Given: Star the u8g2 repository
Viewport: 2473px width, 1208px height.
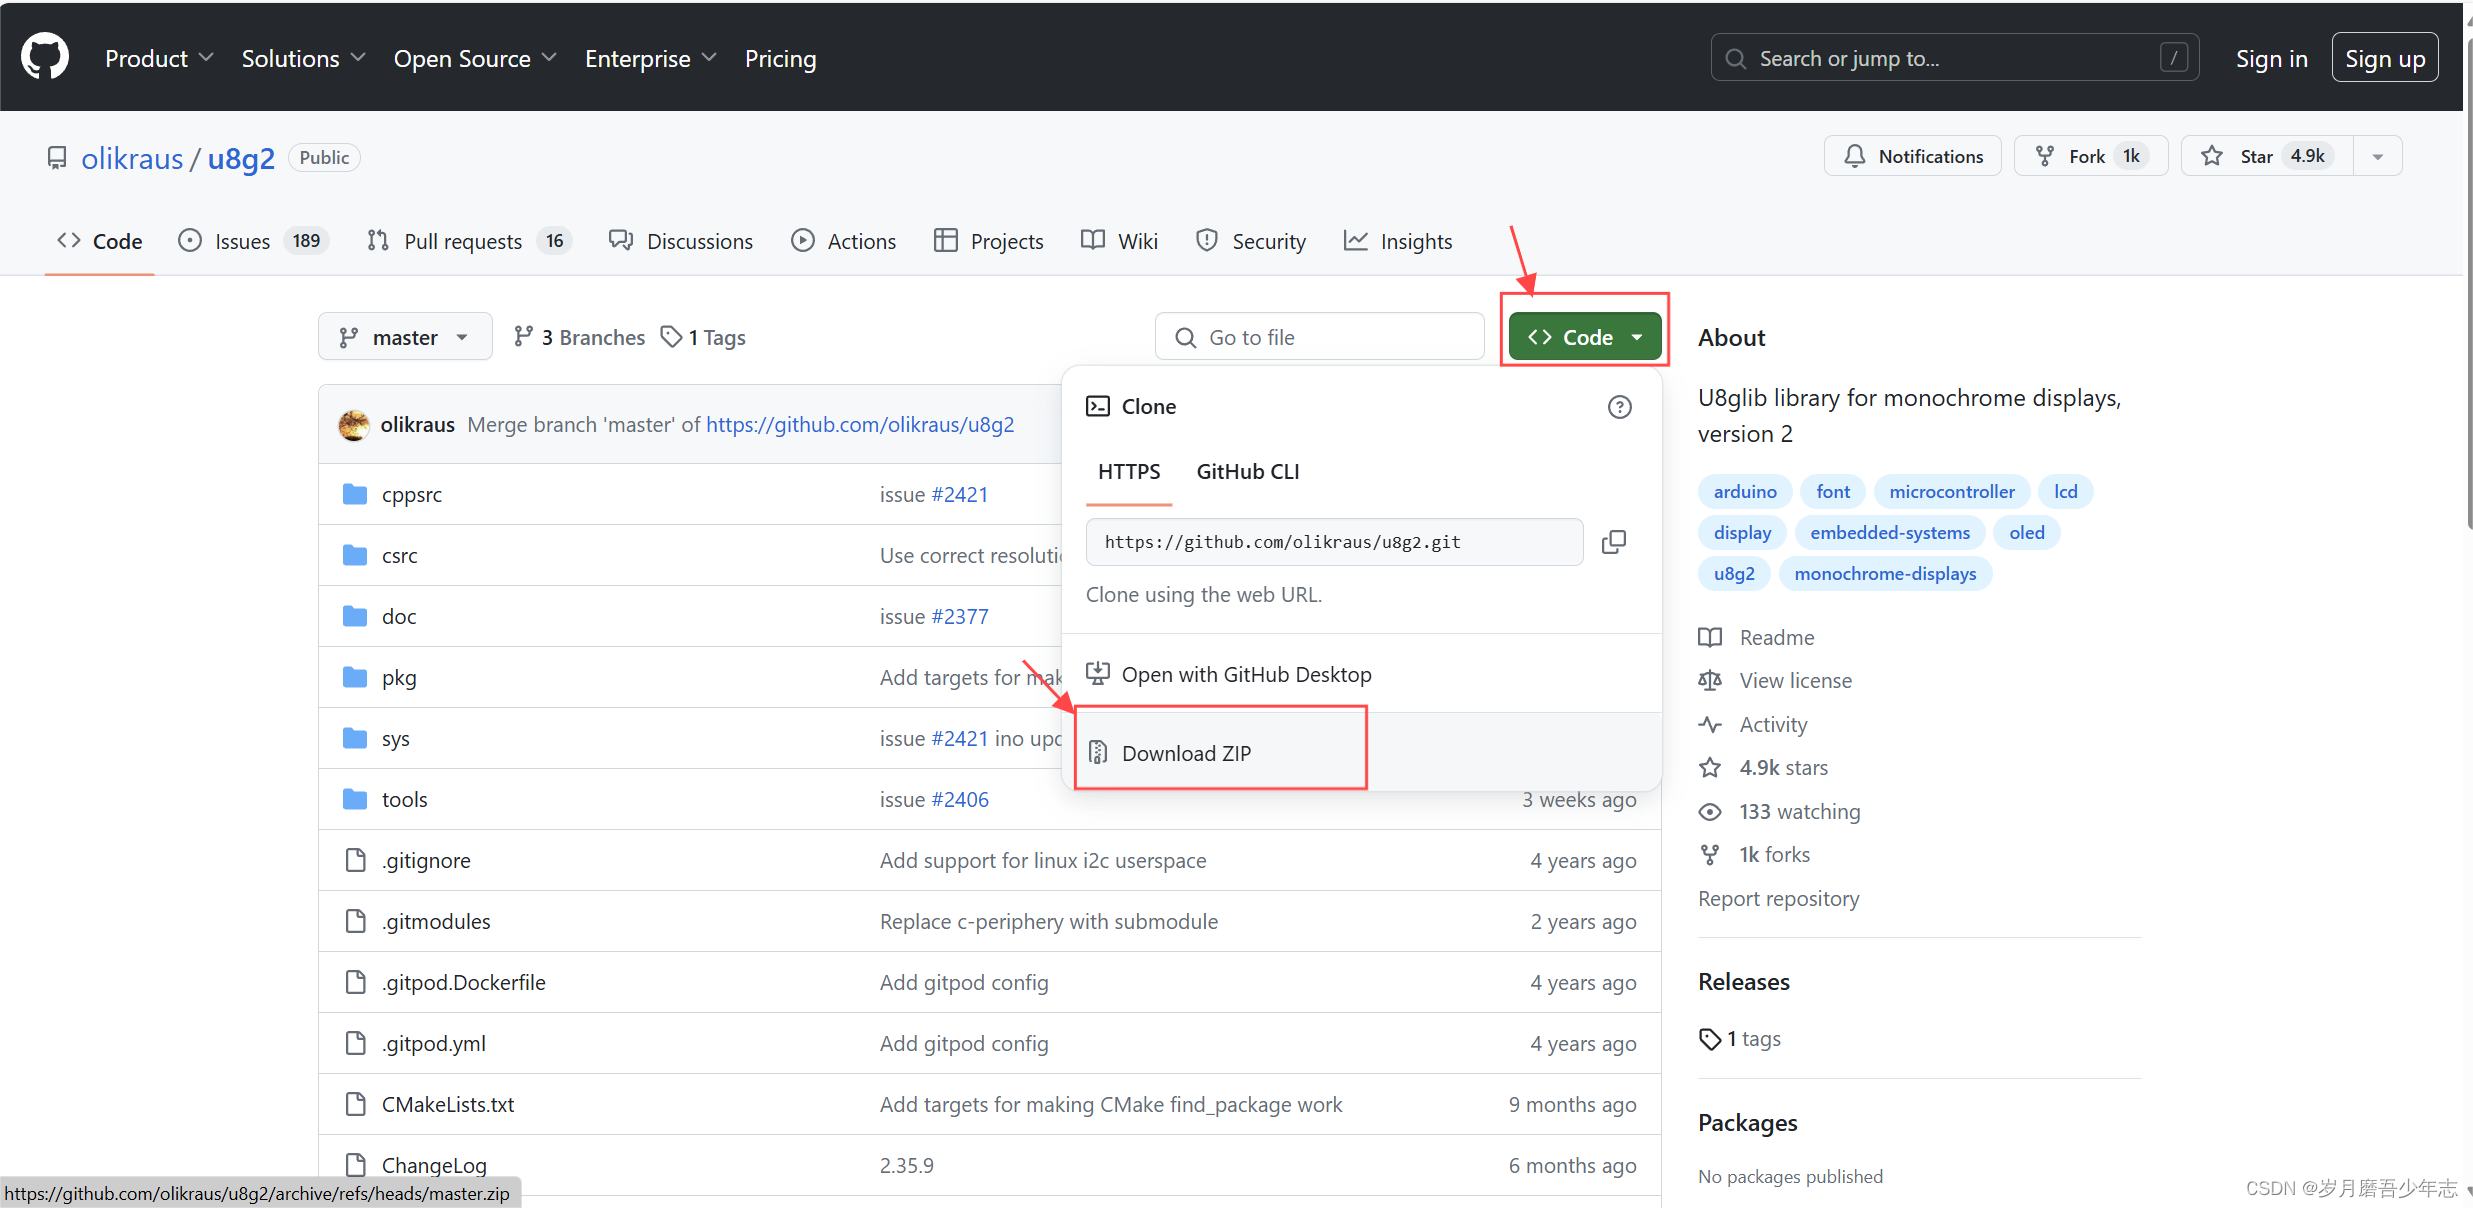Looking at the screenshot, I should coord(2267,156).
